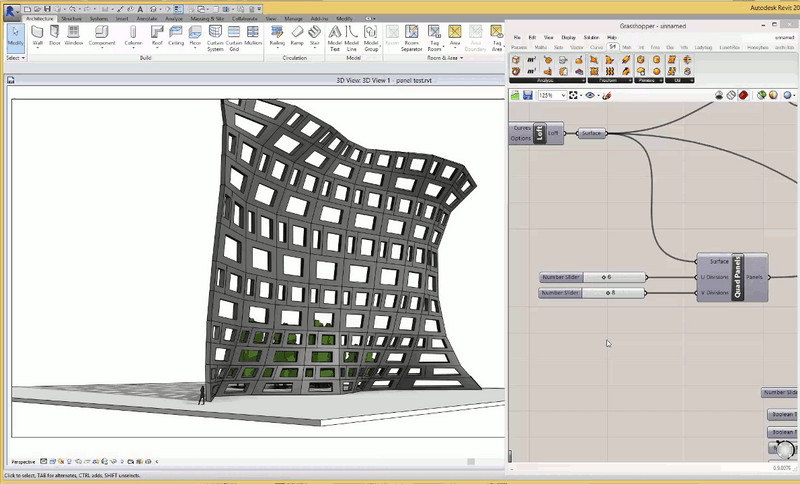The width and height of the screenshot is (800, 484).
Task: Switch to the Structure ribbon tab
Action: click(x=71, y=18)
